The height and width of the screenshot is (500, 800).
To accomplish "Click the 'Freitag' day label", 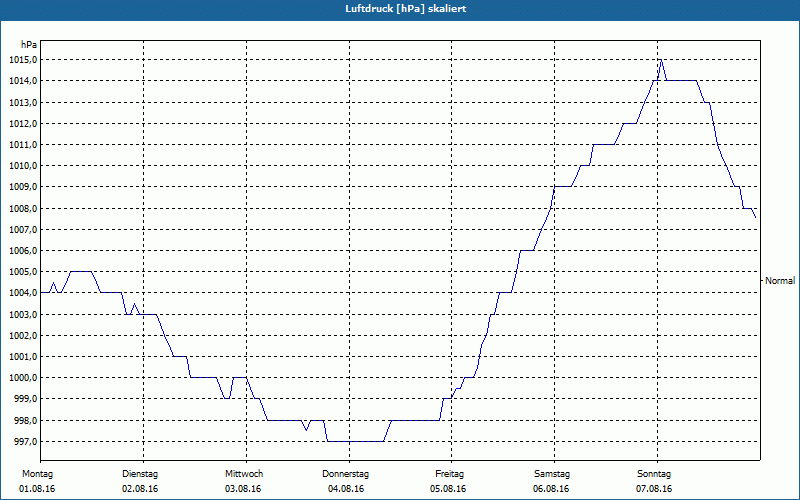I will coord(449,474).
